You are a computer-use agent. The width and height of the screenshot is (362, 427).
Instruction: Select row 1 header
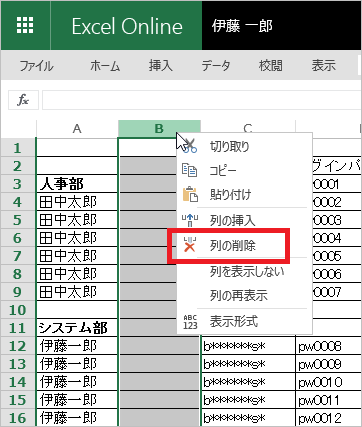point(18,148)
